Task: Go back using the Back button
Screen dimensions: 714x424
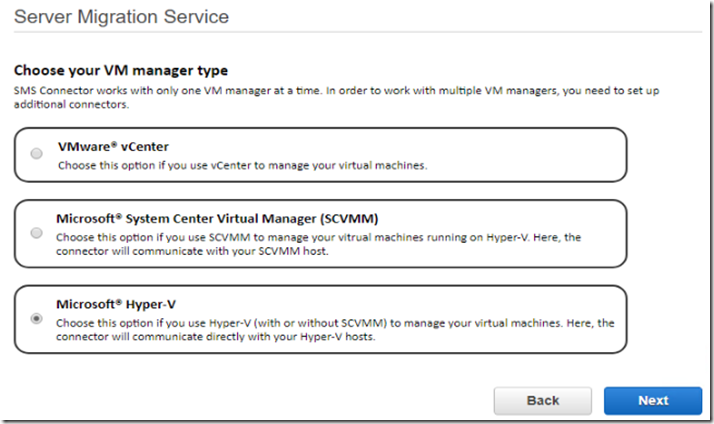Action: tap(543, 401)
